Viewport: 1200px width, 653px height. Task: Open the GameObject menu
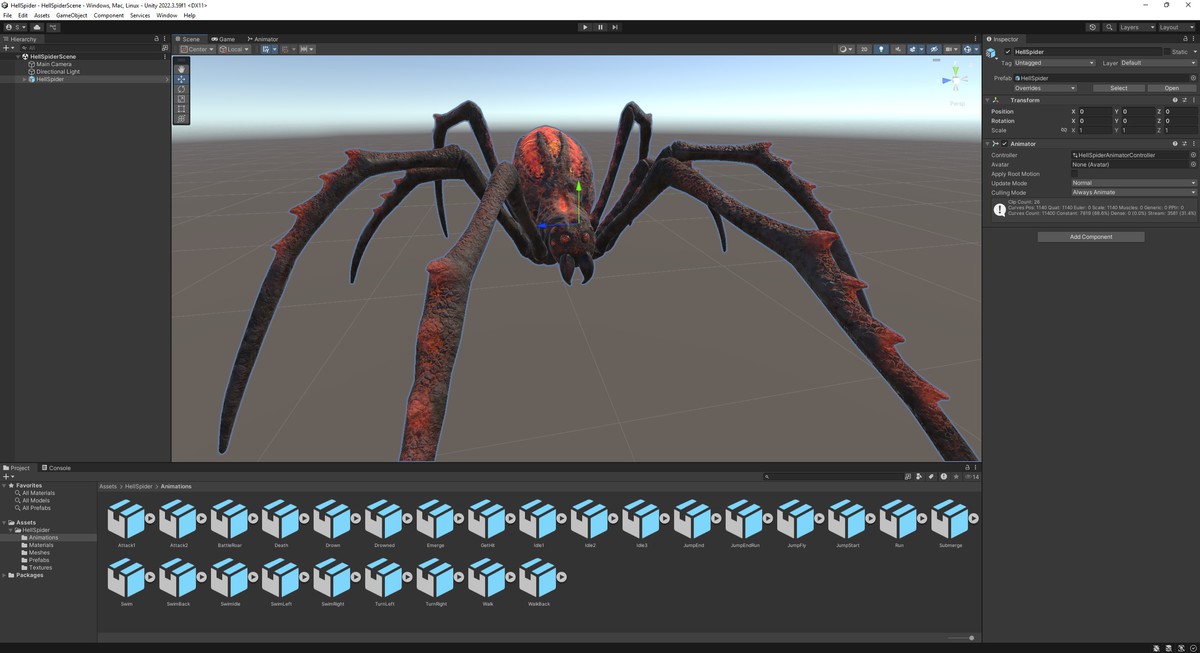[x=72, y=15]
